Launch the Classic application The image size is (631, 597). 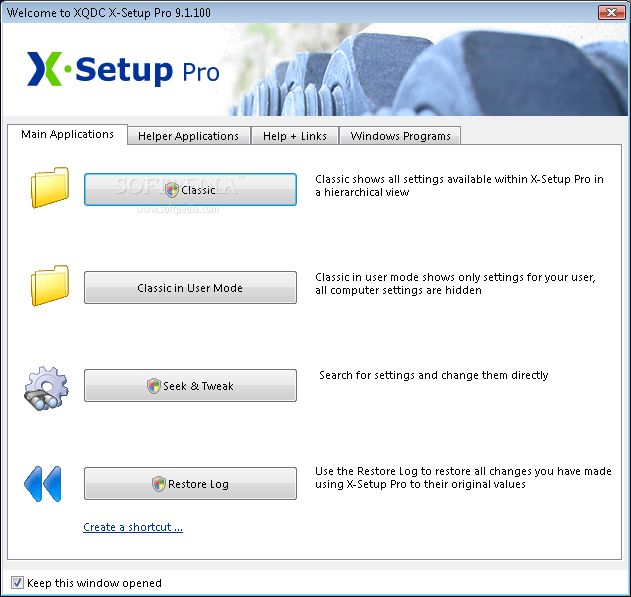click(x=190, y=189)
